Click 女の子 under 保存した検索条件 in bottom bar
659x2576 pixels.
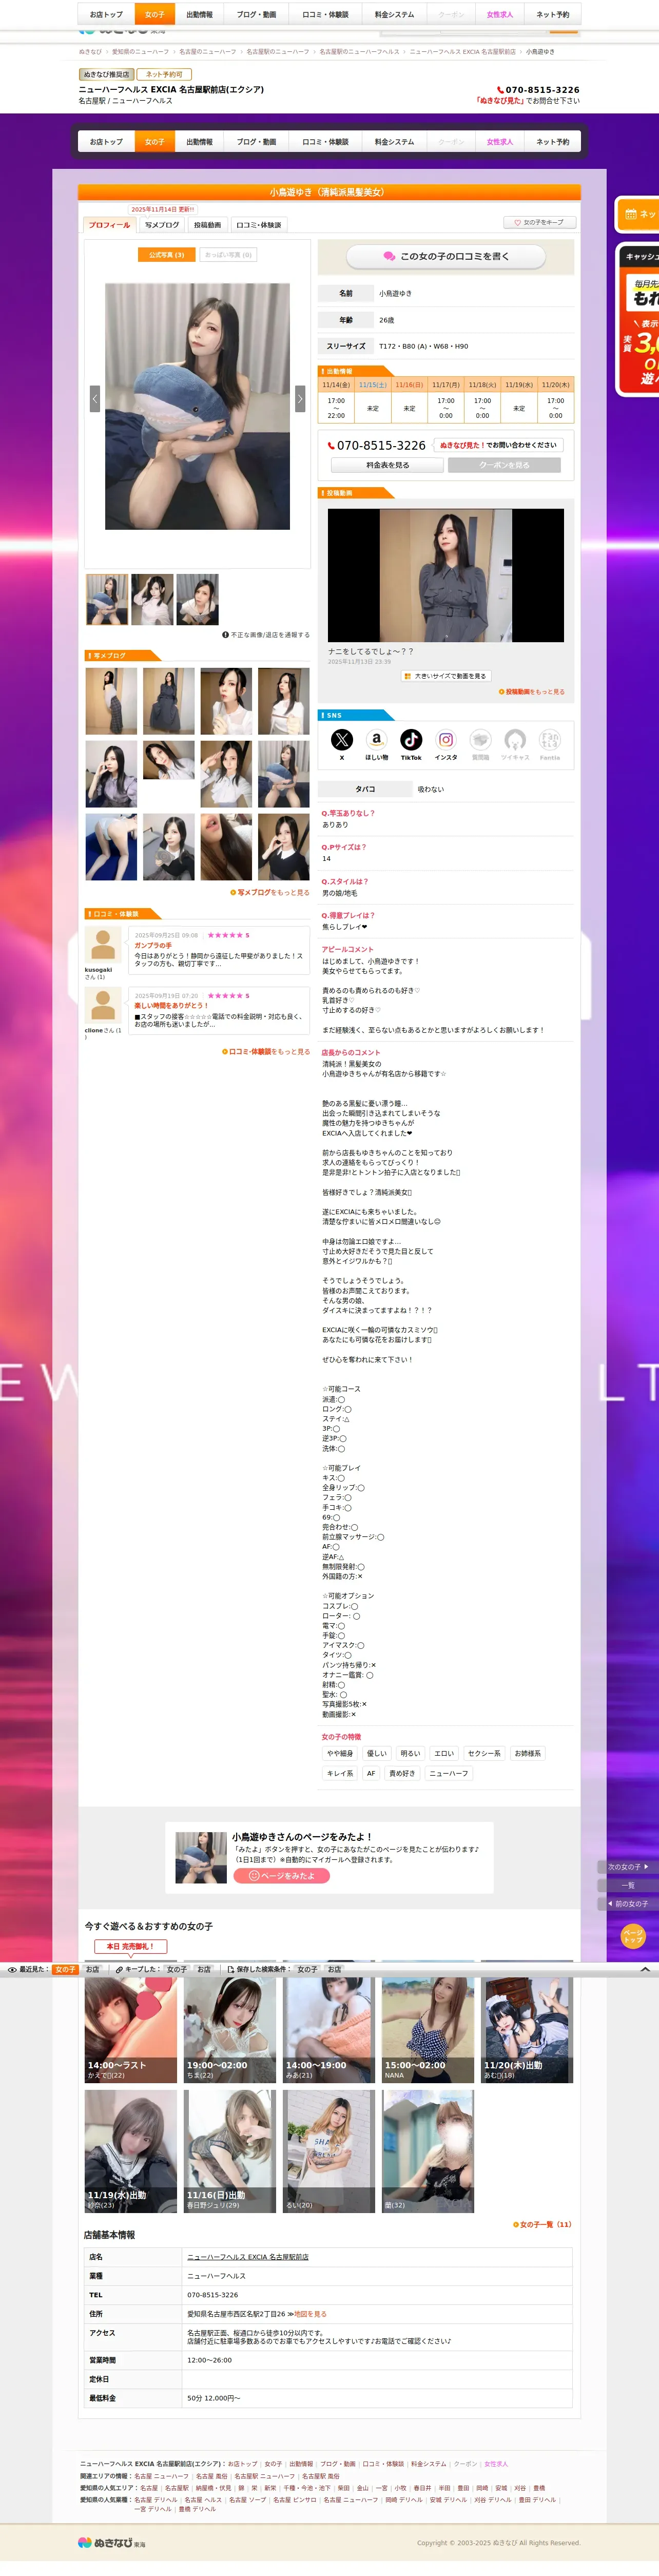point(307,1969)
